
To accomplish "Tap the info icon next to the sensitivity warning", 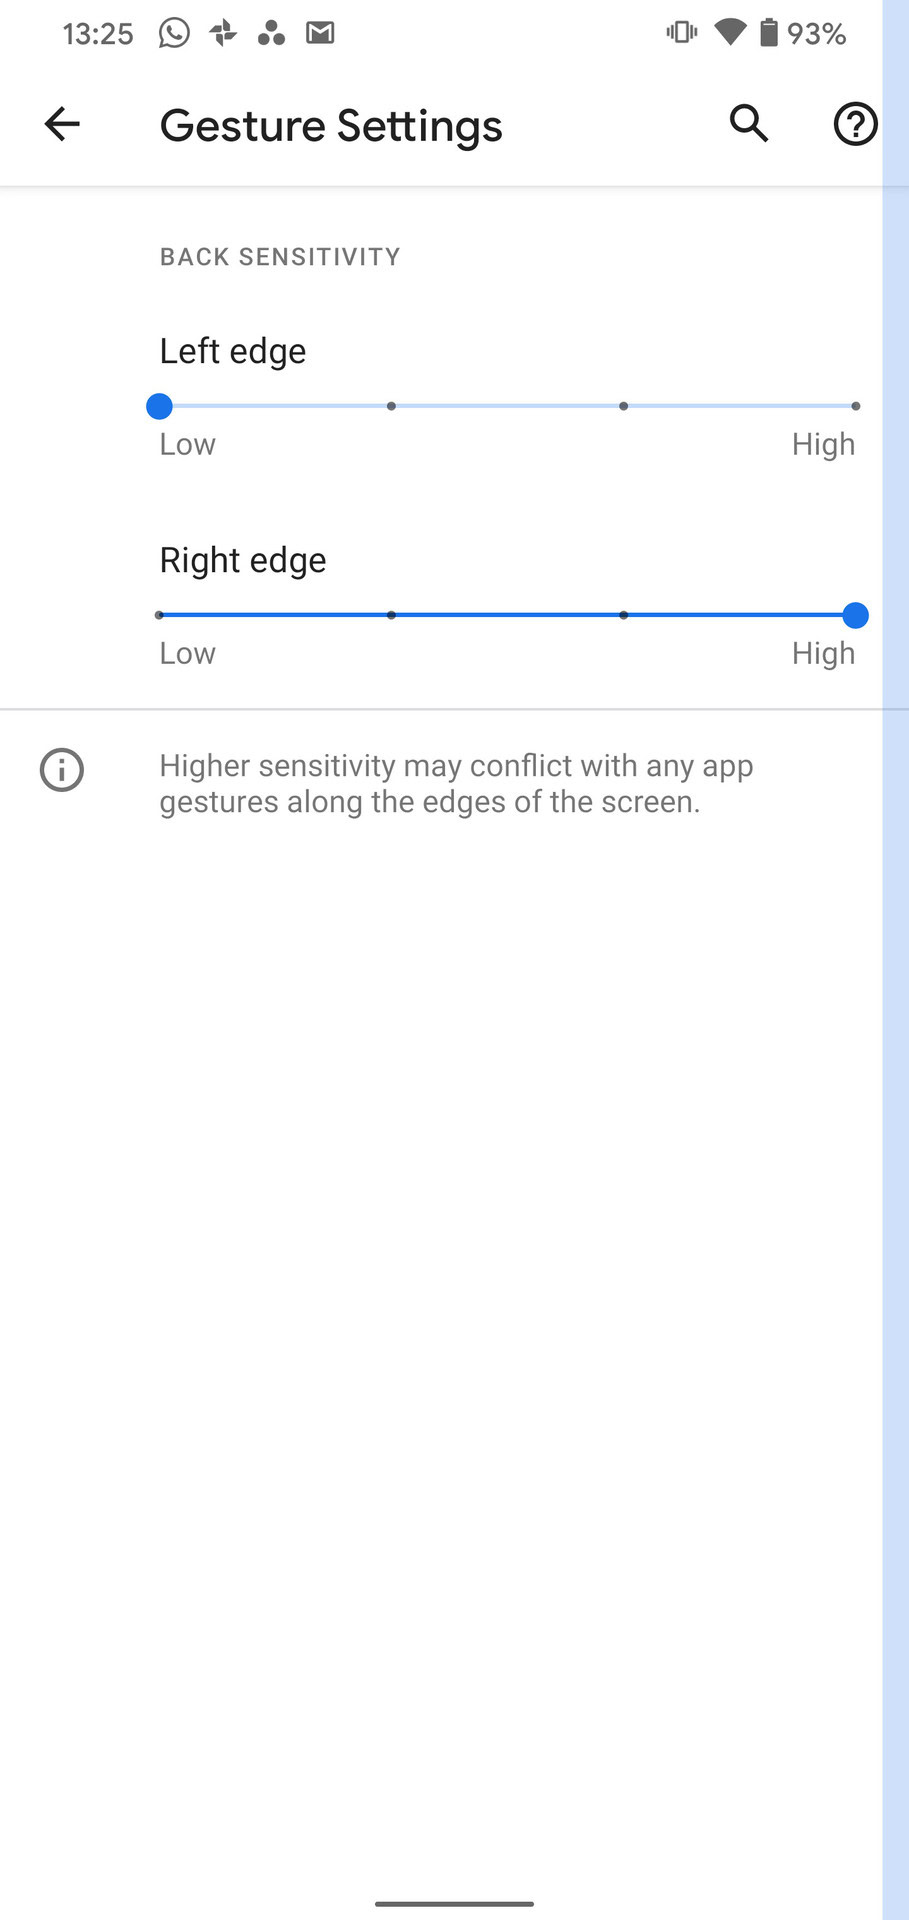I will 61,770.
